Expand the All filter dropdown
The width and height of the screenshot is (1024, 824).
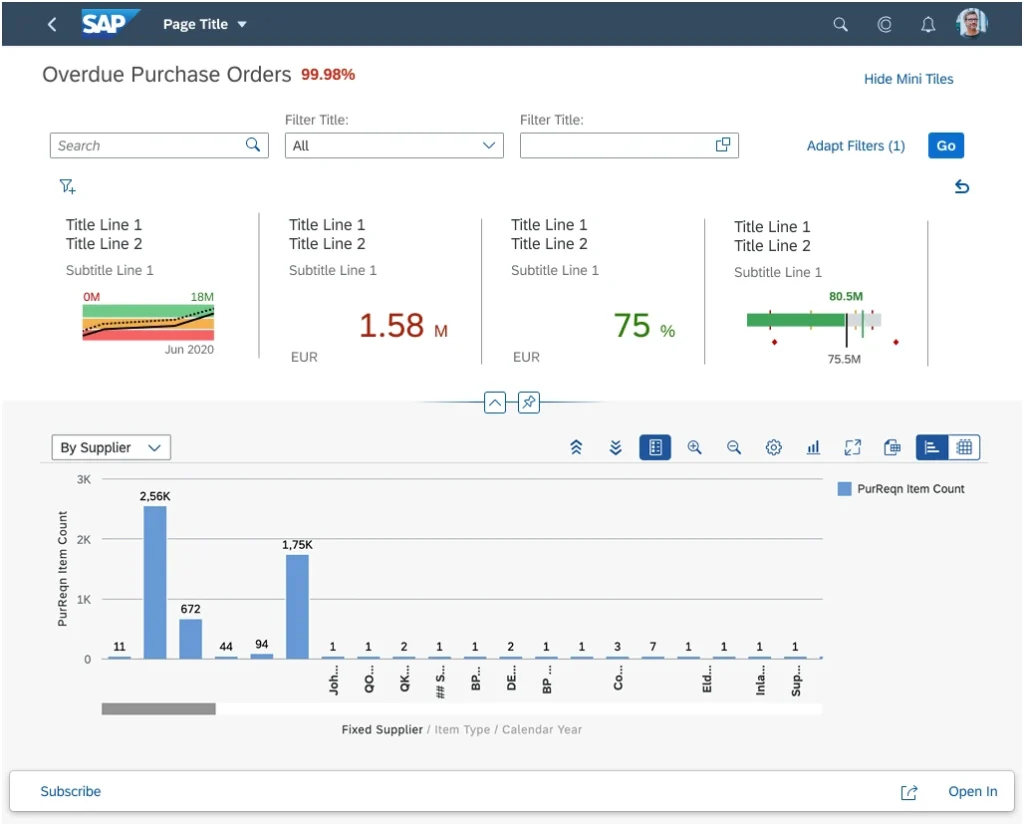(392, 146)
